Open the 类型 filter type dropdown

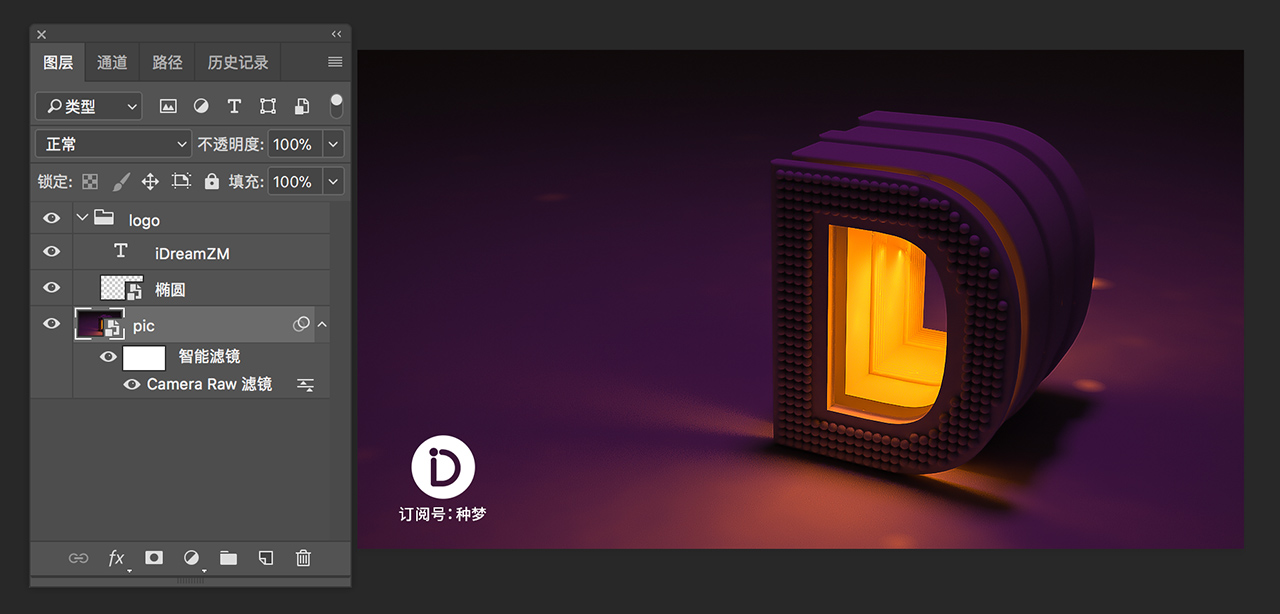(x=89, y=106)
